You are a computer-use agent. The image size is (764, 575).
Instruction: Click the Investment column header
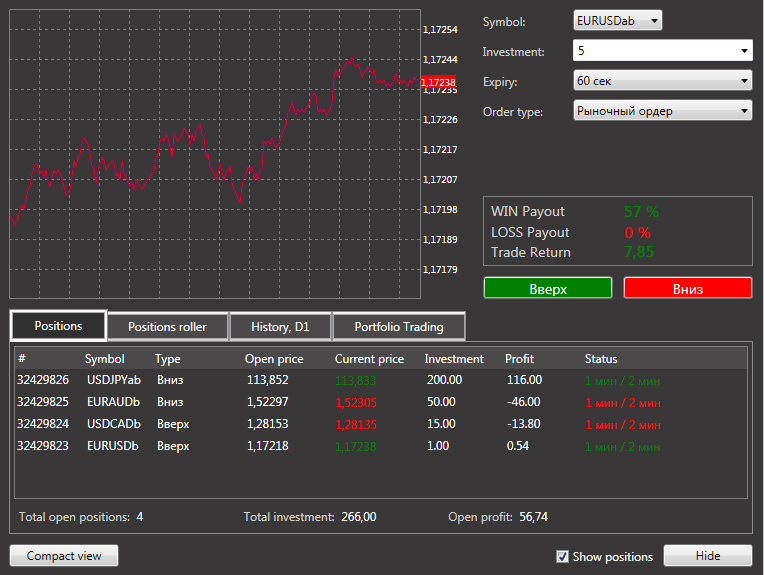click(454, 359)
